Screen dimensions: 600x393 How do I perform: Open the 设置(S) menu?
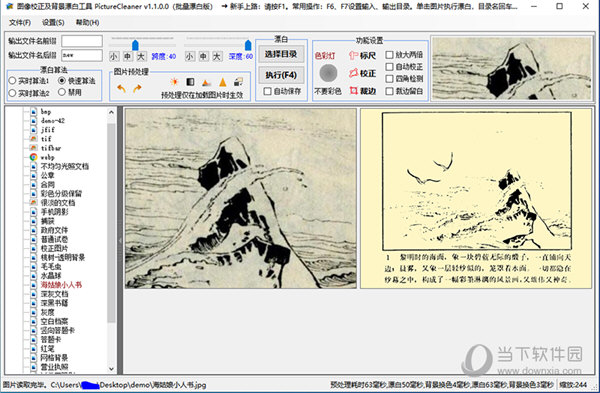click(53, 23)
